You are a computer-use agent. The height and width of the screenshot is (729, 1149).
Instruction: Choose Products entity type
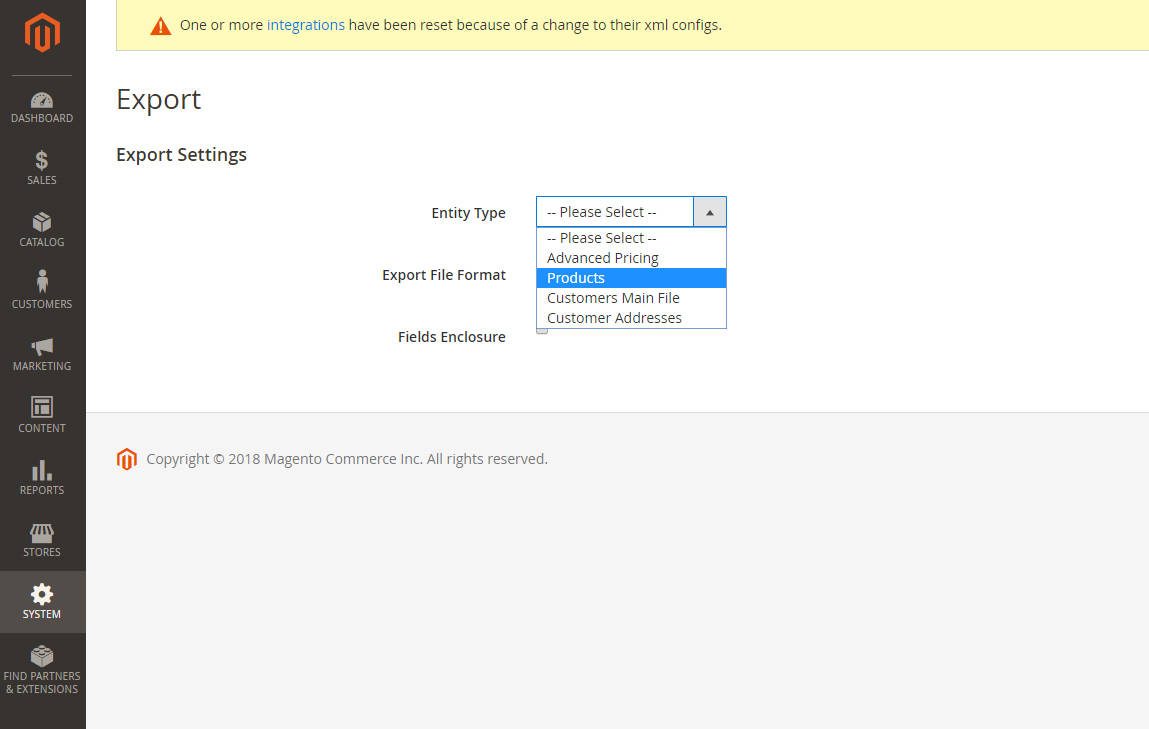631,278
